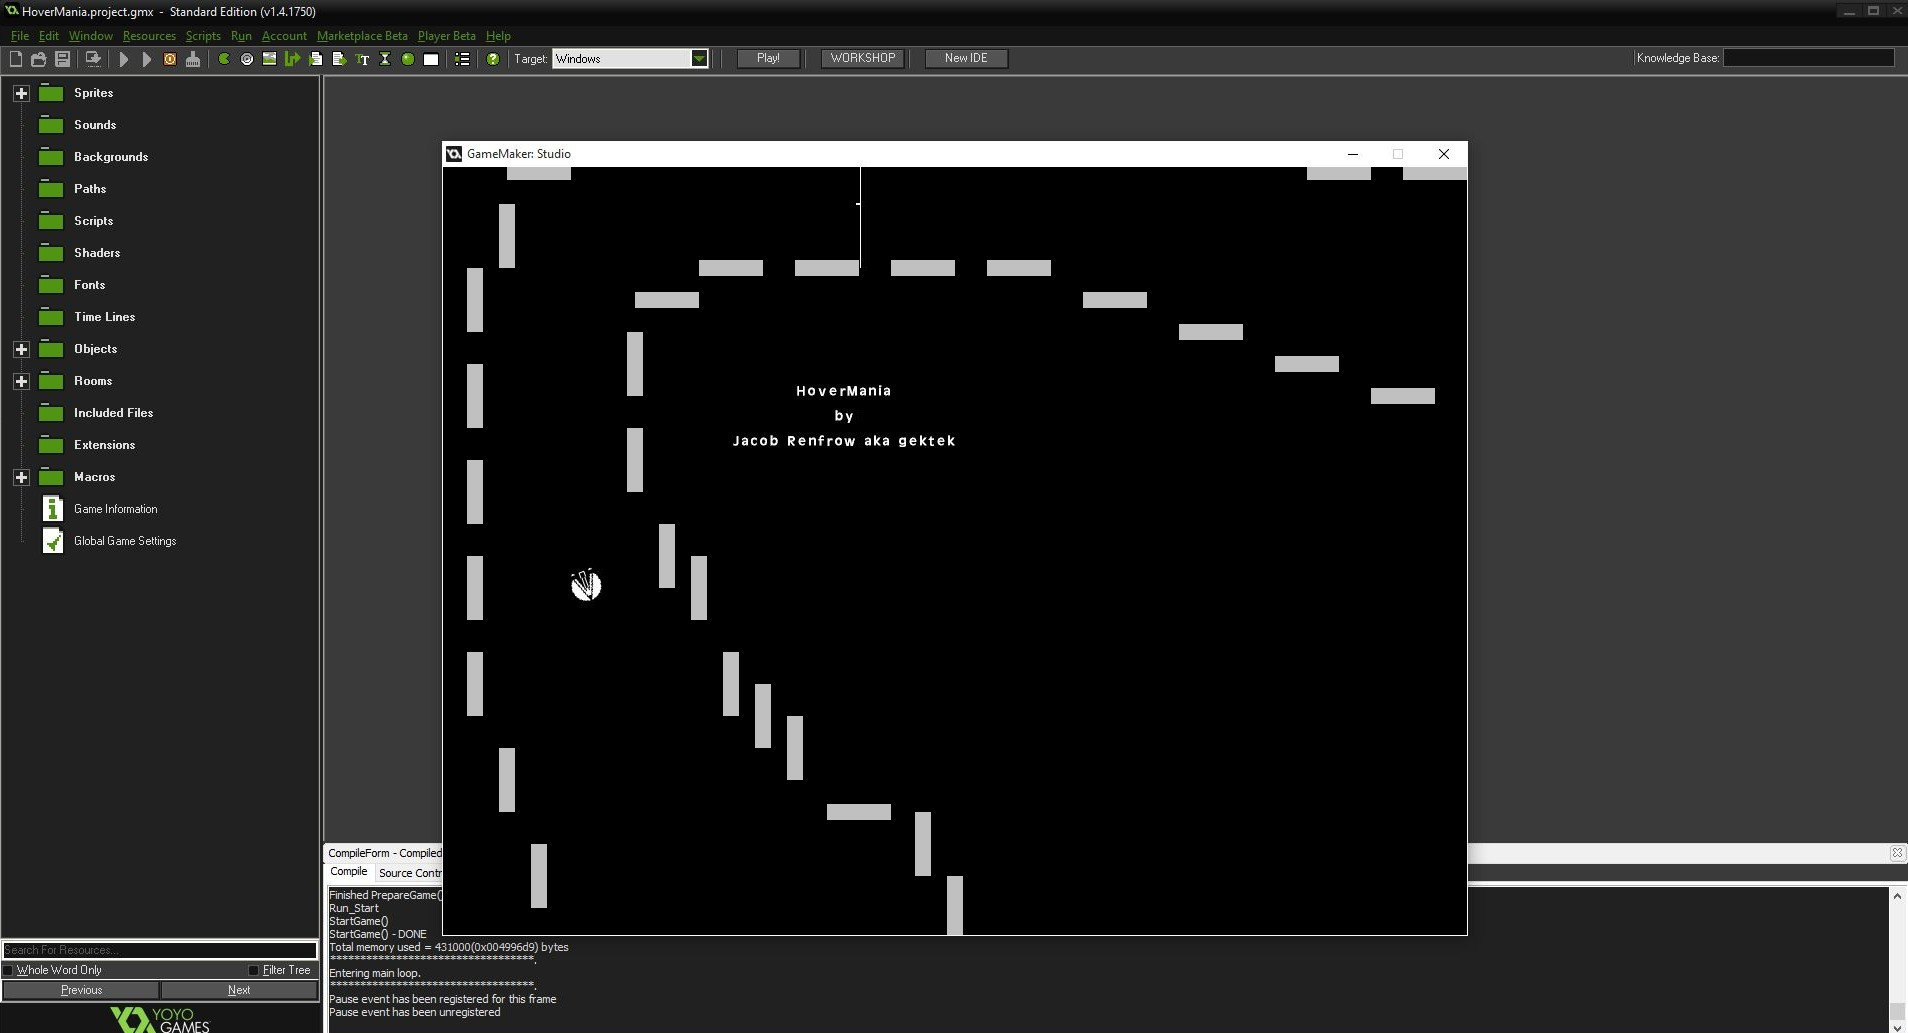
Task: Open a project with the folder icon
Action: point(39,59)
